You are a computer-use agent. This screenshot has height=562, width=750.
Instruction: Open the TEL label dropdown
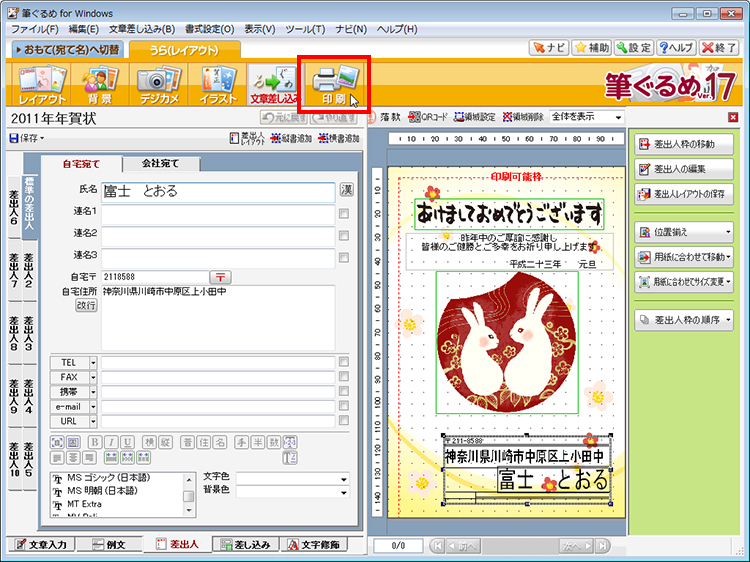93,363
